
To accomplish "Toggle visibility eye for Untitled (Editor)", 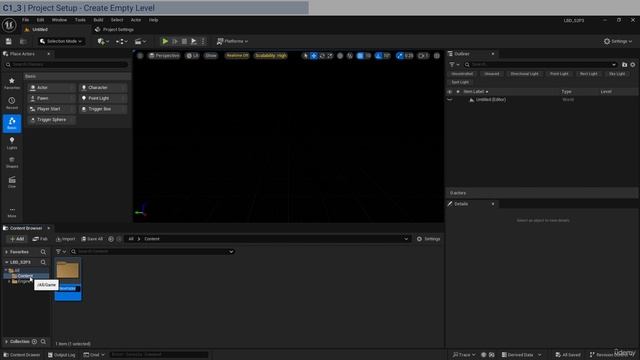I will pos(450,100).
